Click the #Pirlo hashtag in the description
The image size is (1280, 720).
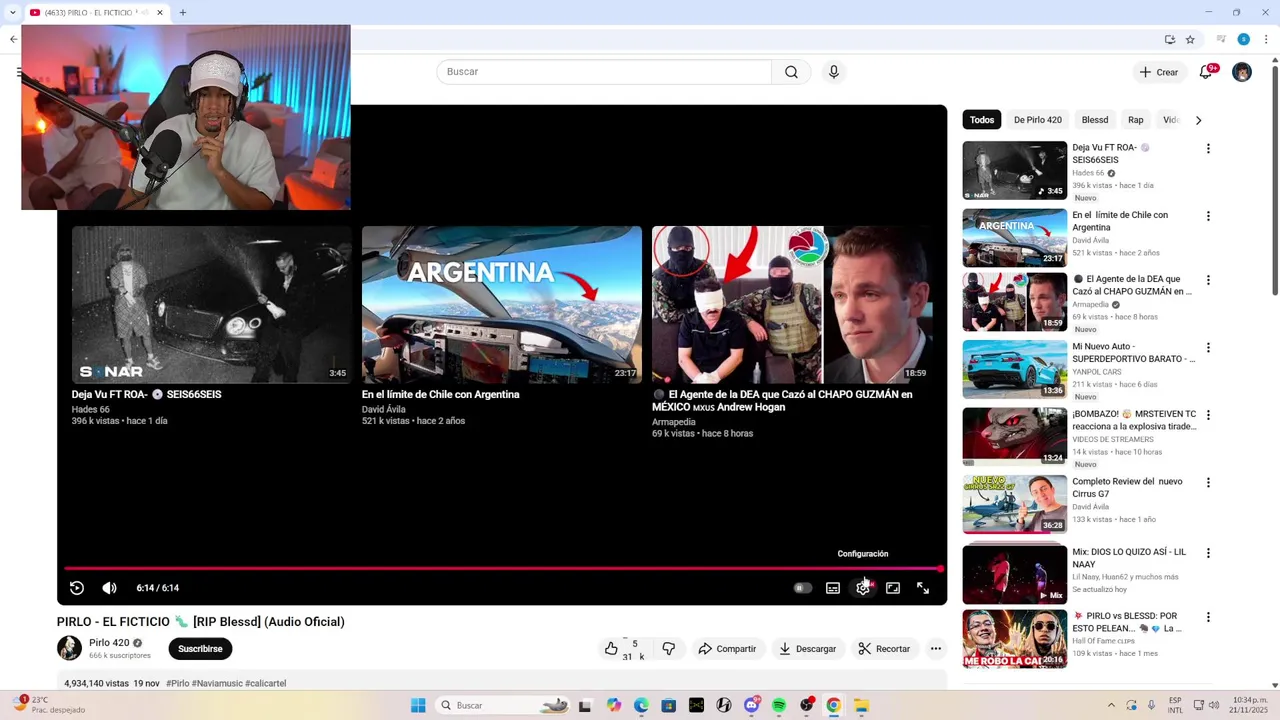[178, 684]
